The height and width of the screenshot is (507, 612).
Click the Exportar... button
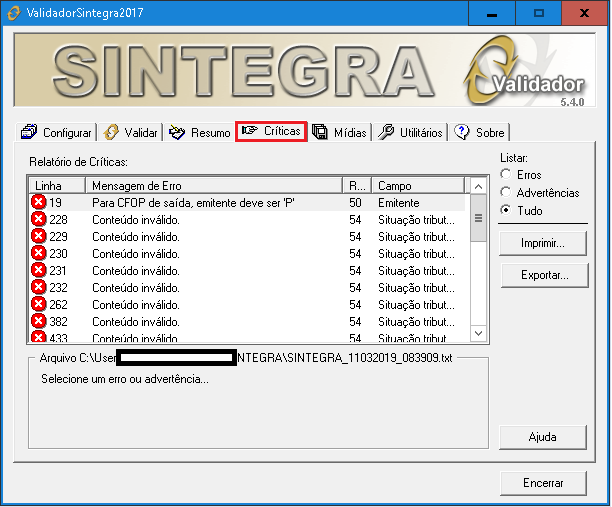544,275
